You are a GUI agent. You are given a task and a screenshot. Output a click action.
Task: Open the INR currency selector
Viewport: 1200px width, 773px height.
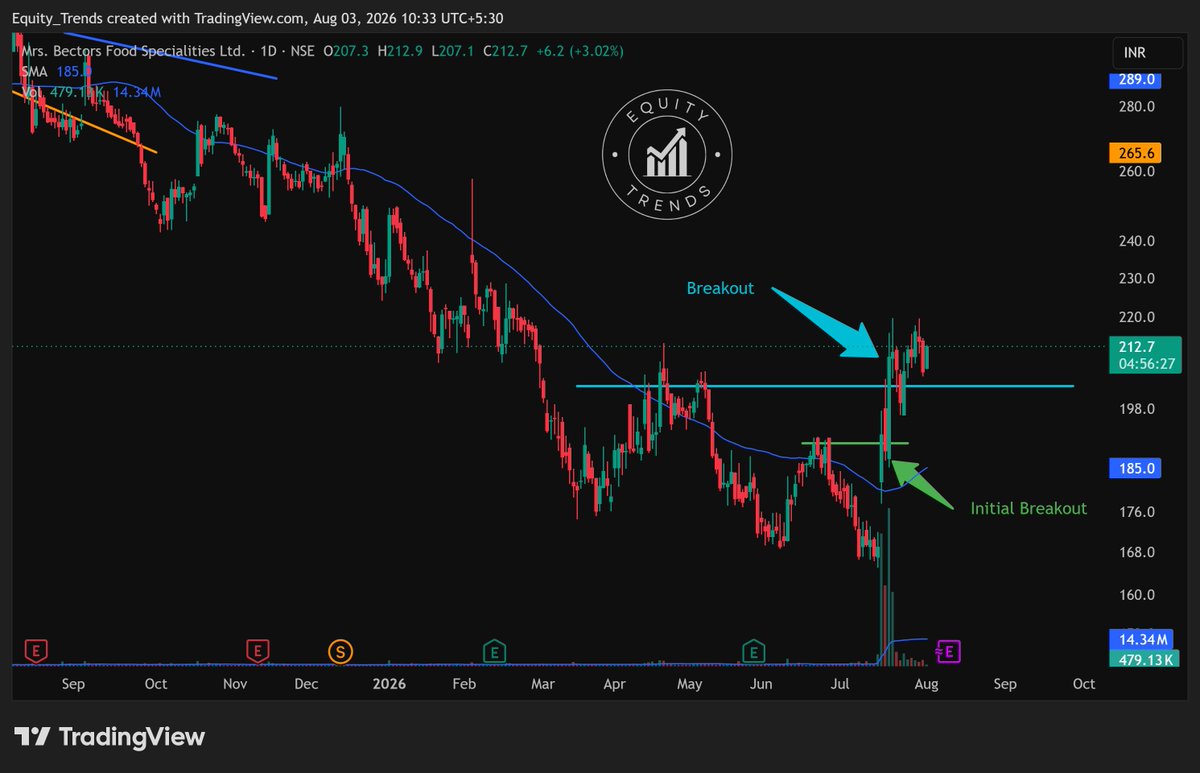[x=1147, y=52]
